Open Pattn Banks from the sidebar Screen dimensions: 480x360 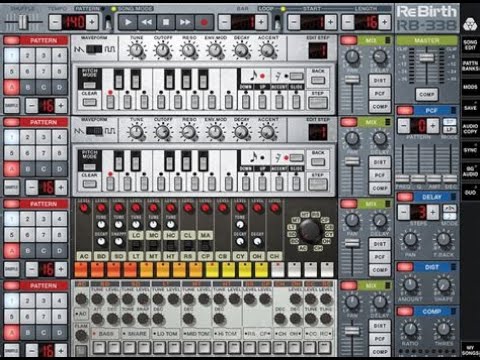pos(470,66)
